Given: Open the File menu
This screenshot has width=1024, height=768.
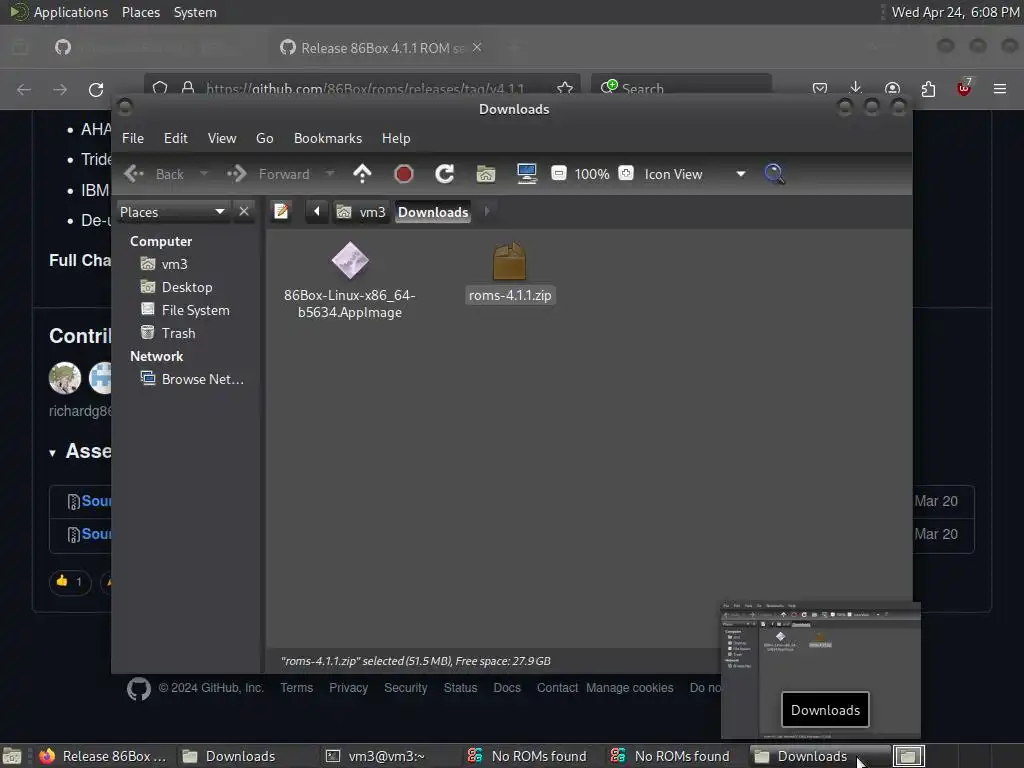Looking at the screenshot, I should click(133, 138).
